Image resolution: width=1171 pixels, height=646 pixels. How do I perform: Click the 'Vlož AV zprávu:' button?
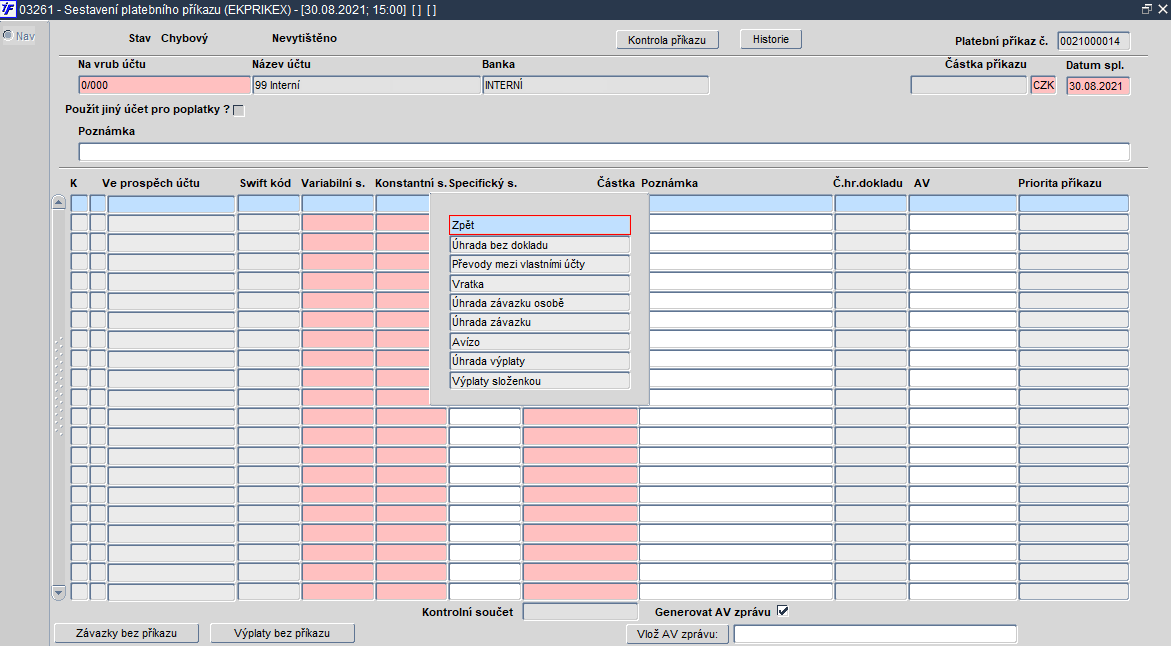coord(677,634)
